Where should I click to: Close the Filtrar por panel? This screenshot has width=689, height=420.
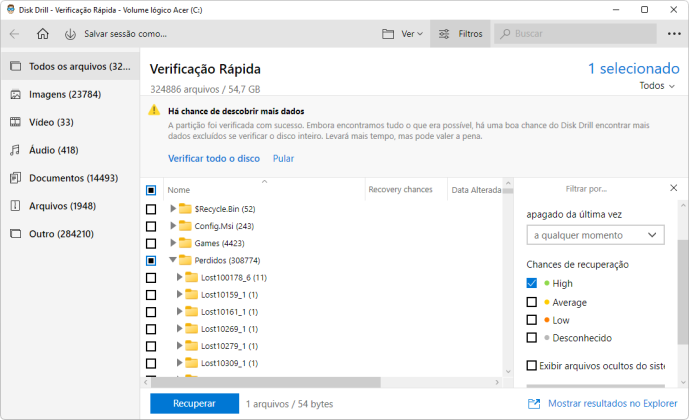[x=674, y=188]
